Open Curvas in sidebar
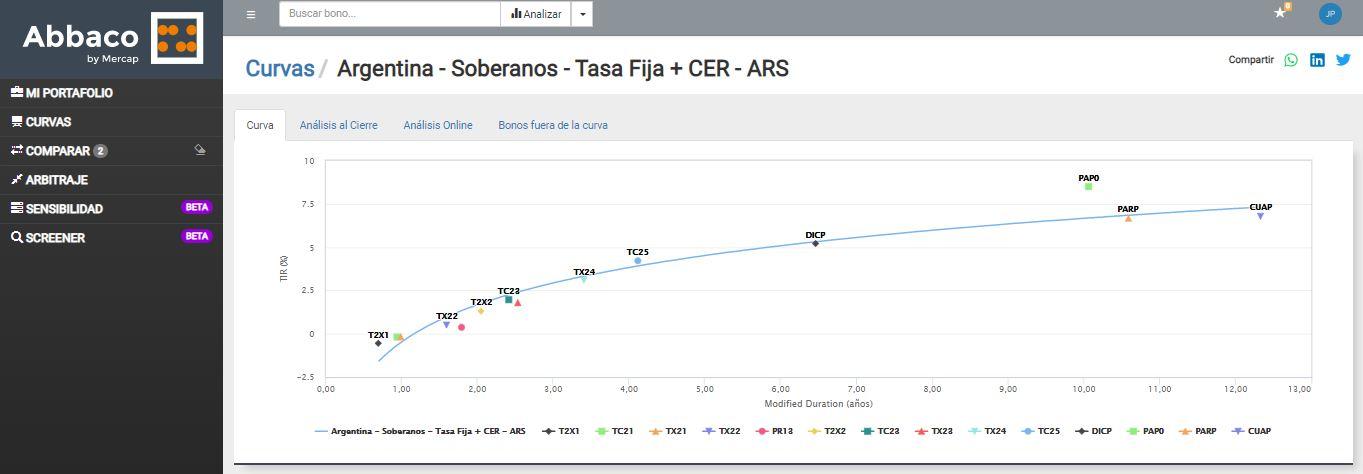1363x474 pixels. (111, 122)
